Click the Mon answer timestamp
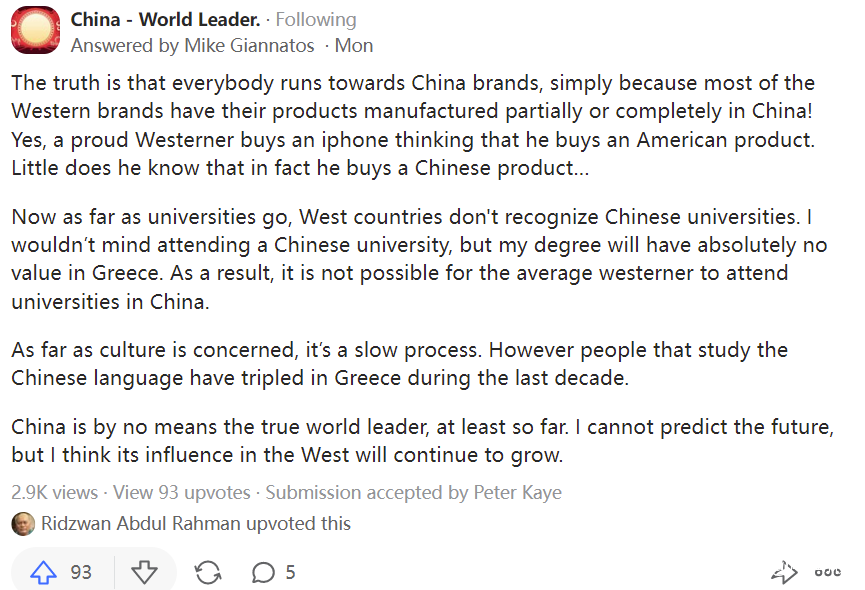This screenshot has width=865, height=590. click(x=354, y=45)
